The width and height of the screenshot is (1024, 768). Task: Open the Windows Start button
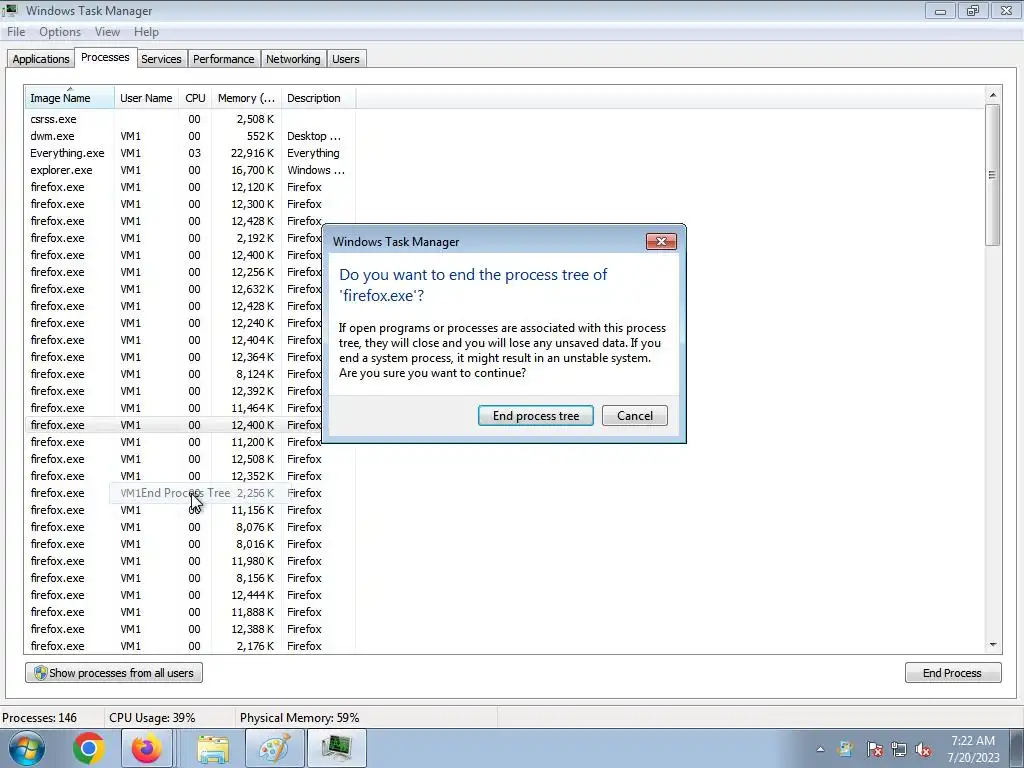click(26, 748)
